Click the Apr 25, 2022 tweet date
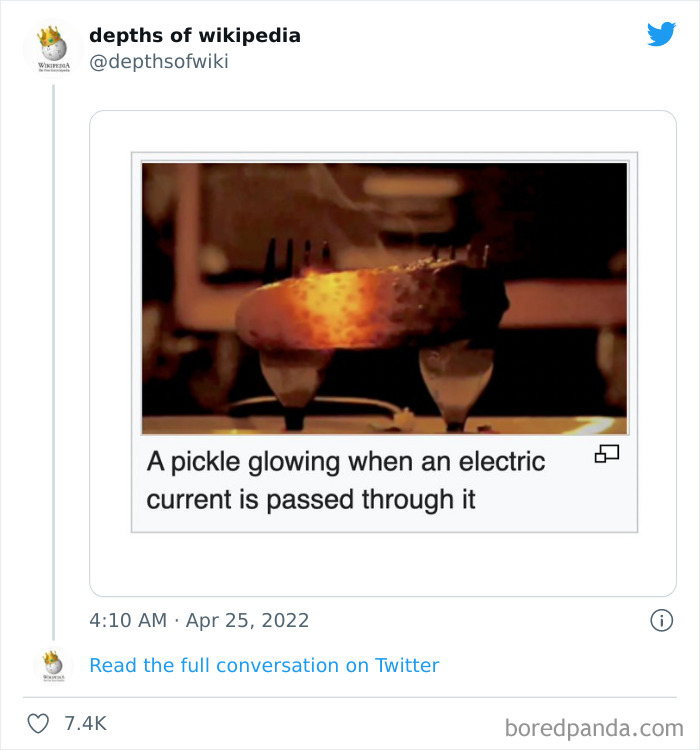Viewport: 700px width, 750px height. point(247,620)
